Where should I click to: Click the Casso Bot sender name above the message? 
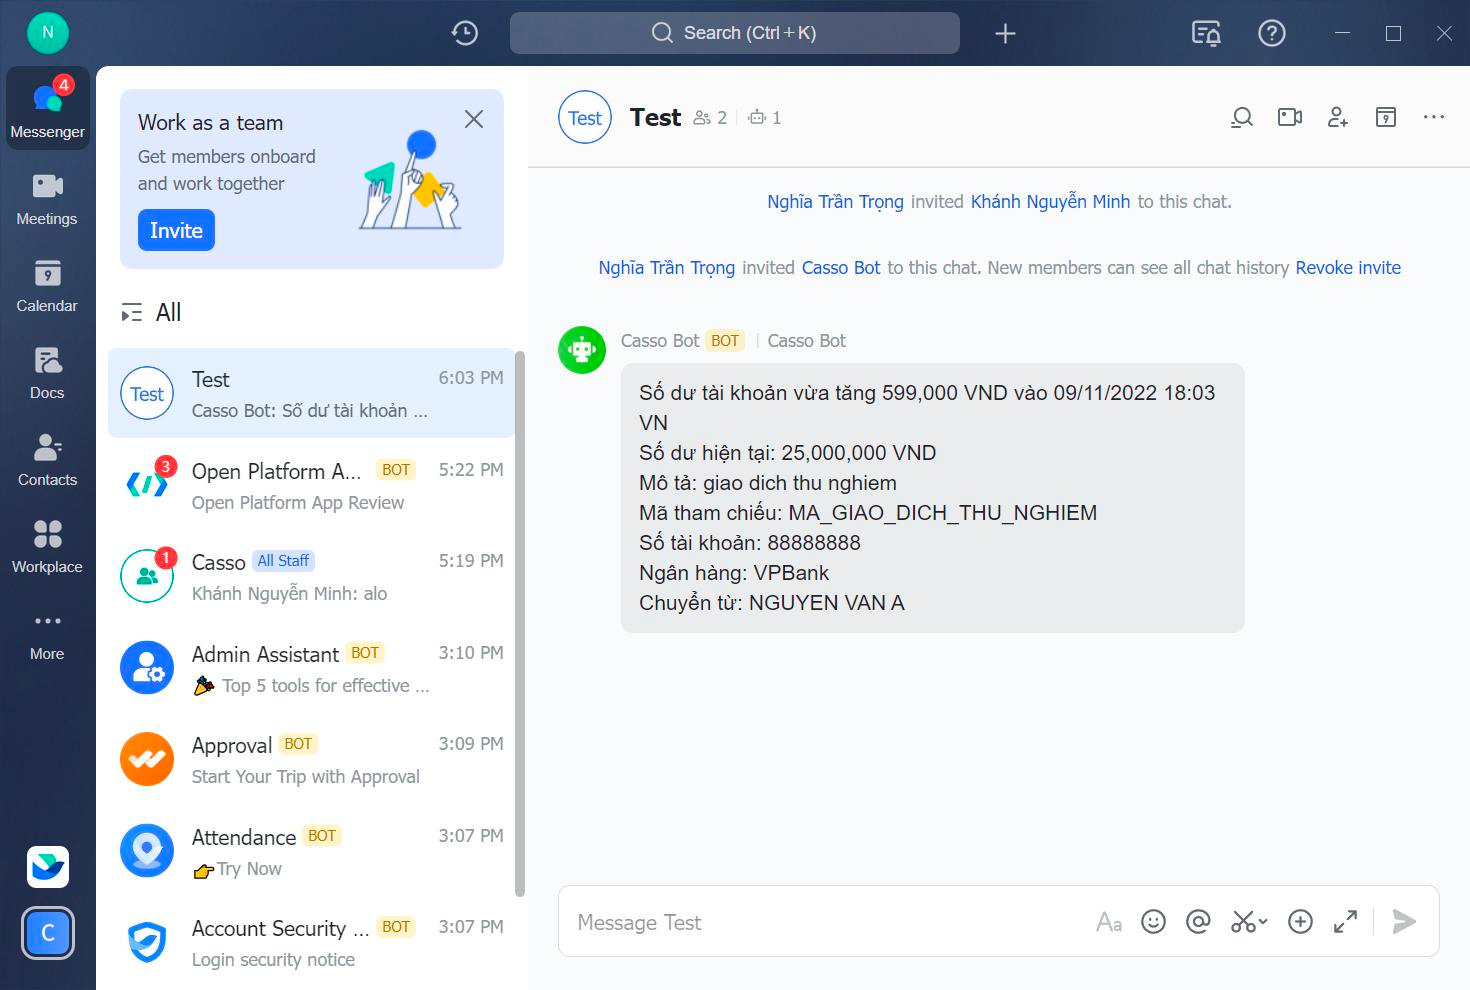point(660,341)
